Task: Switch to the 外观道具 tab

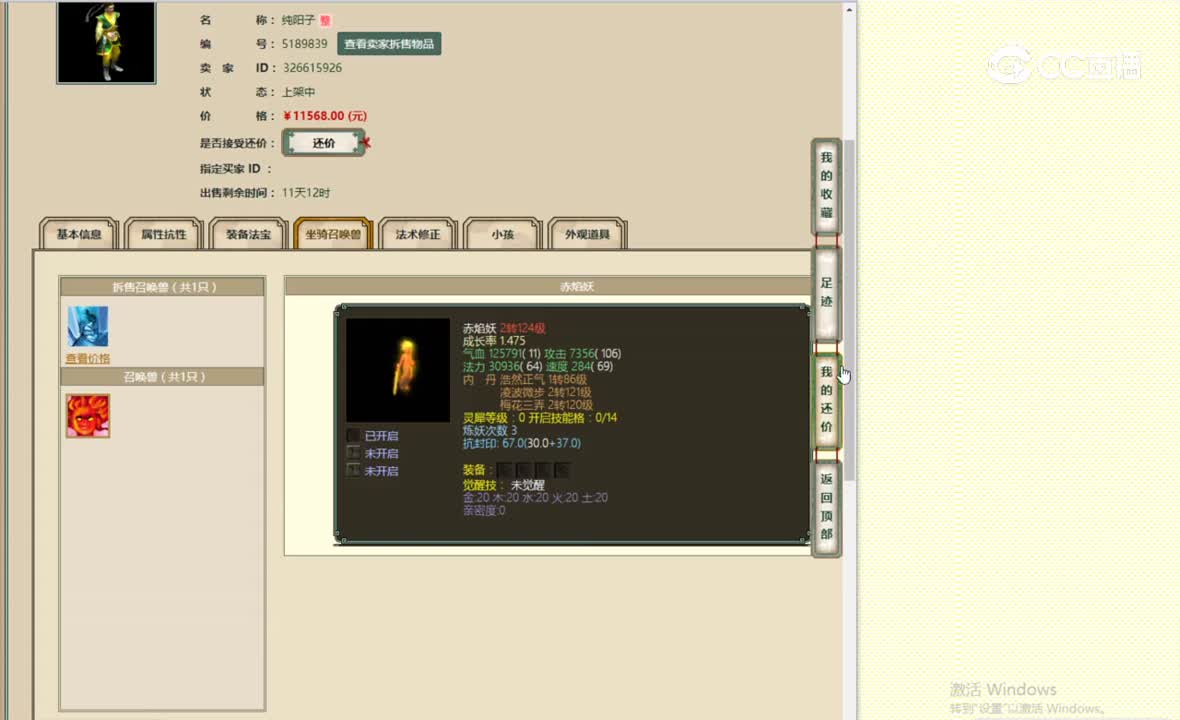Action: [x=588, y=234]
